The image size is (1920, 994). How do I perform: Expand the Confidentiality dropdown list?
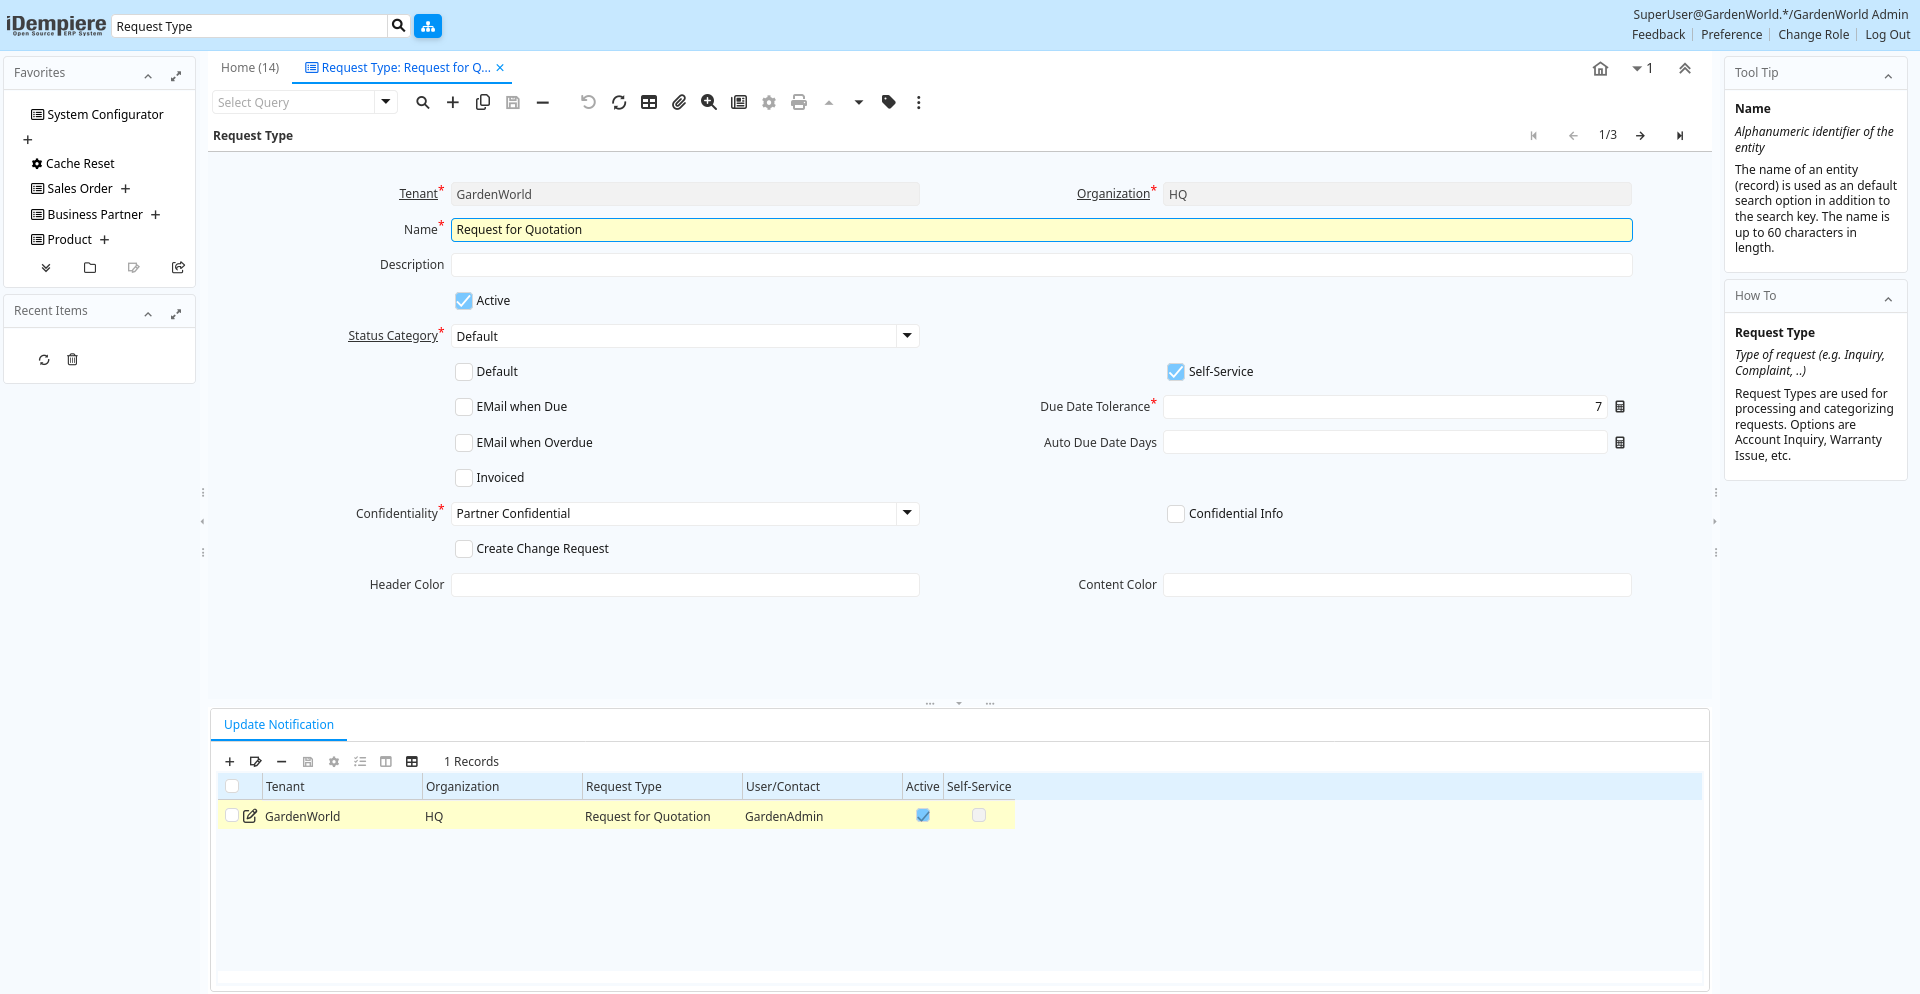[x=907, y=513]
